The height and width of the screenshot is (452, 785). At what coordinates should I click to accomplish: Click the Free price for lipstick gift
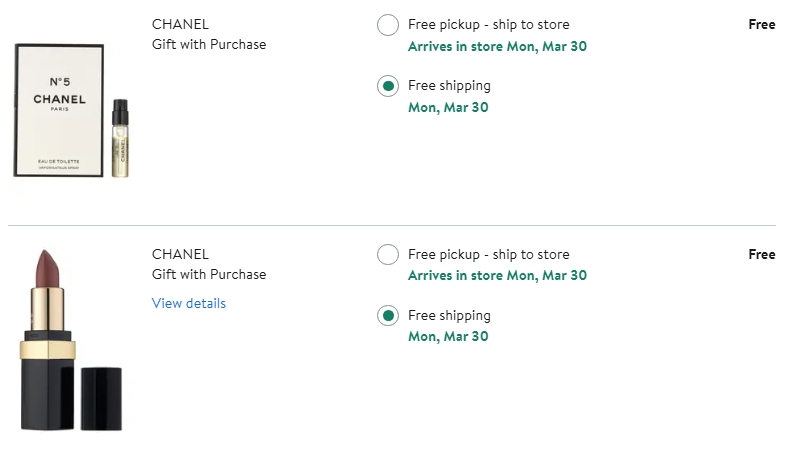coord(761,254)
